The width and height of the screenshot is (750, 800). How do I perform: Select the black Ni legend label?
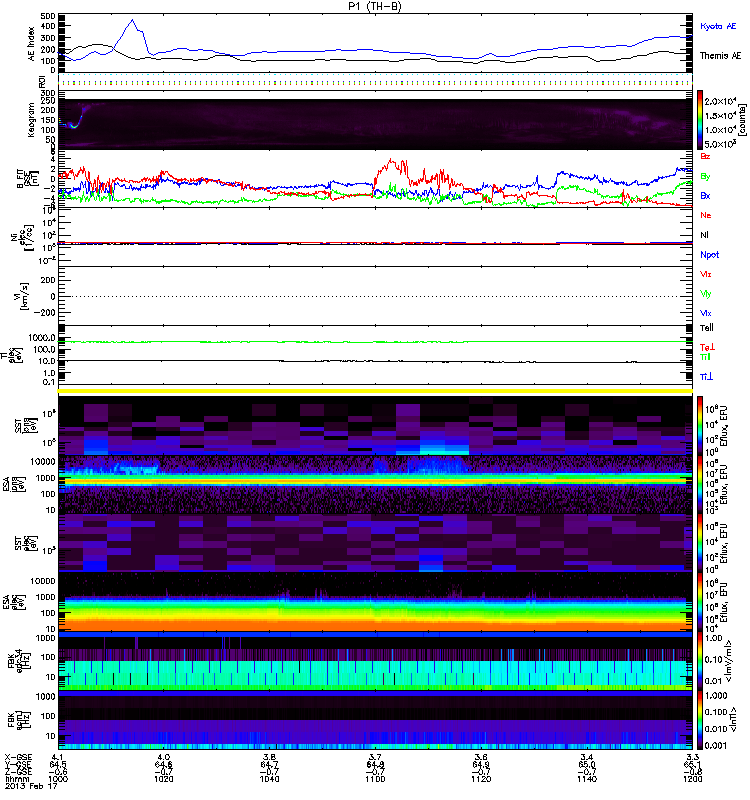(x=704, y=235)
